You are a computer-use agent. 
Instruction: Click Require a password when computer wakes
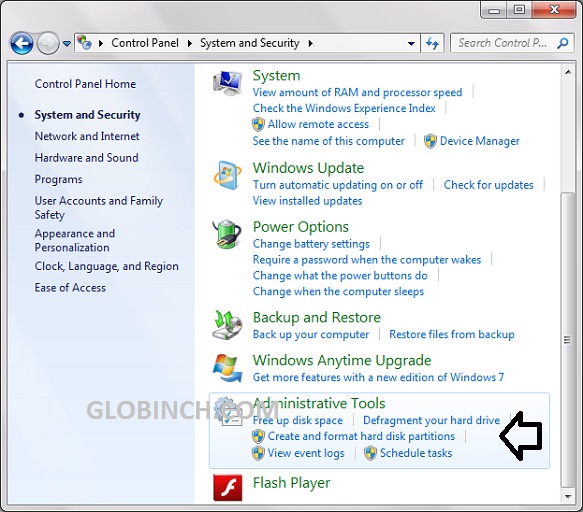(367, 260)
